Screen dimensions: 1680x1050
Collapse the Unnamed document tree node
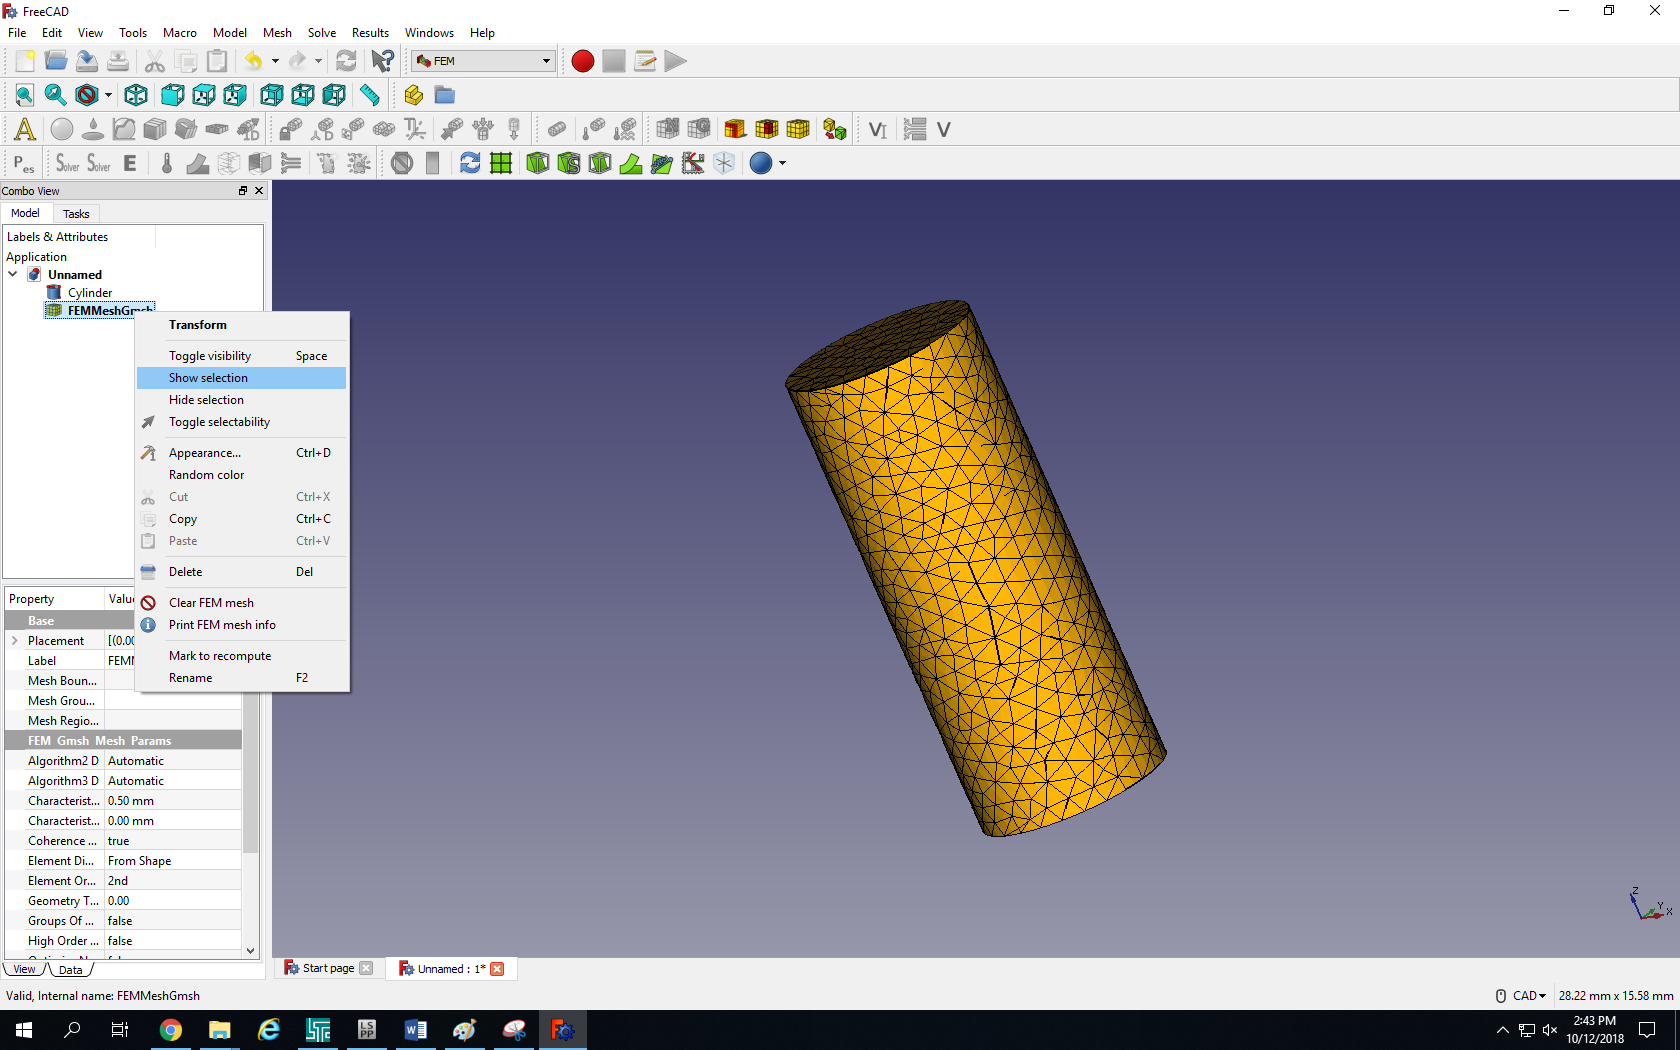[x=13, y=275]
